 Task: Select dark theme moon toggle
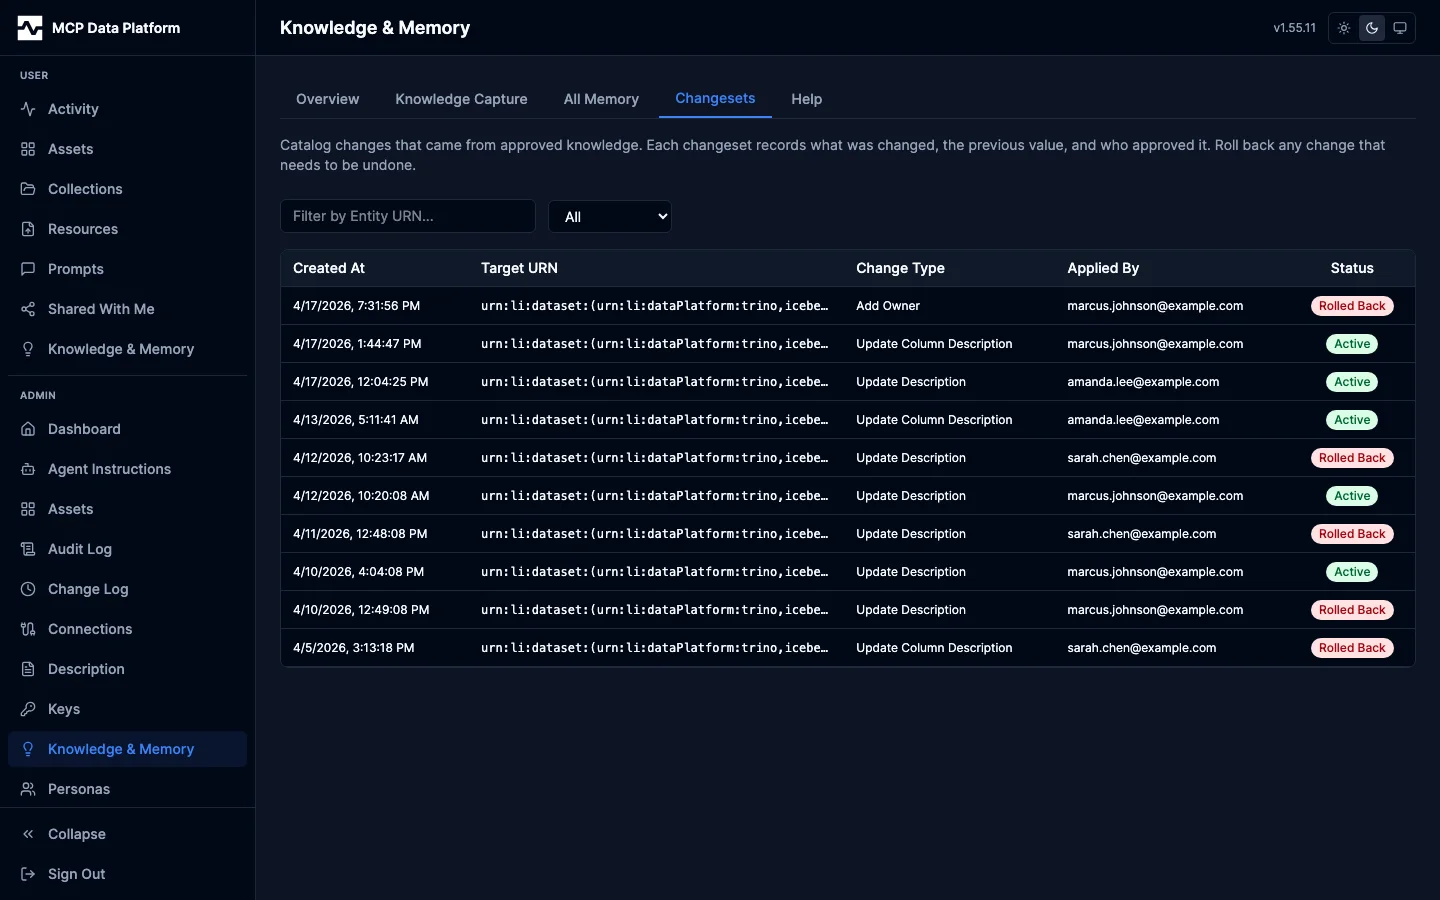(1372, 28)
